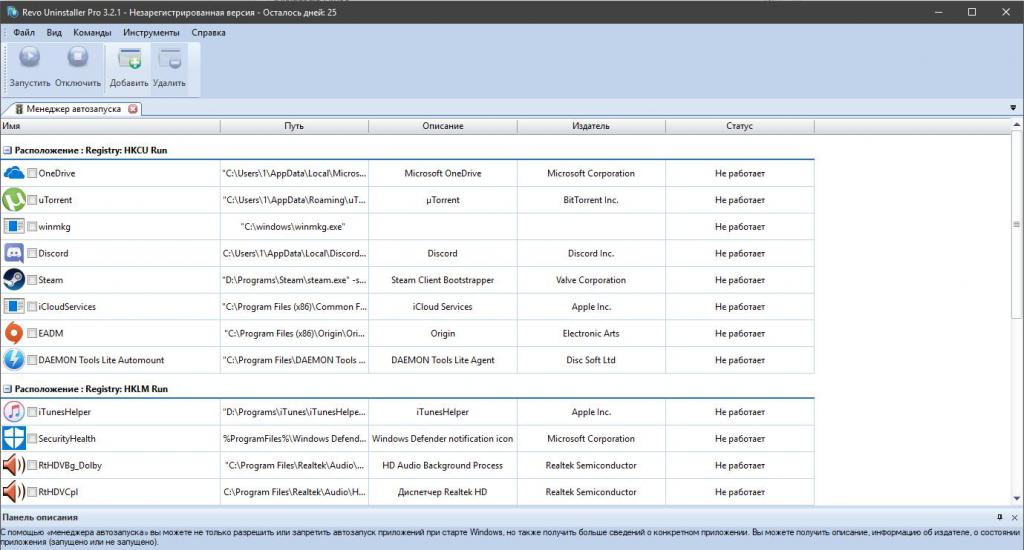Select the Менеджер автозапуска tab
The width and height of the screenshot is (1024, 550).
[73, 109]
